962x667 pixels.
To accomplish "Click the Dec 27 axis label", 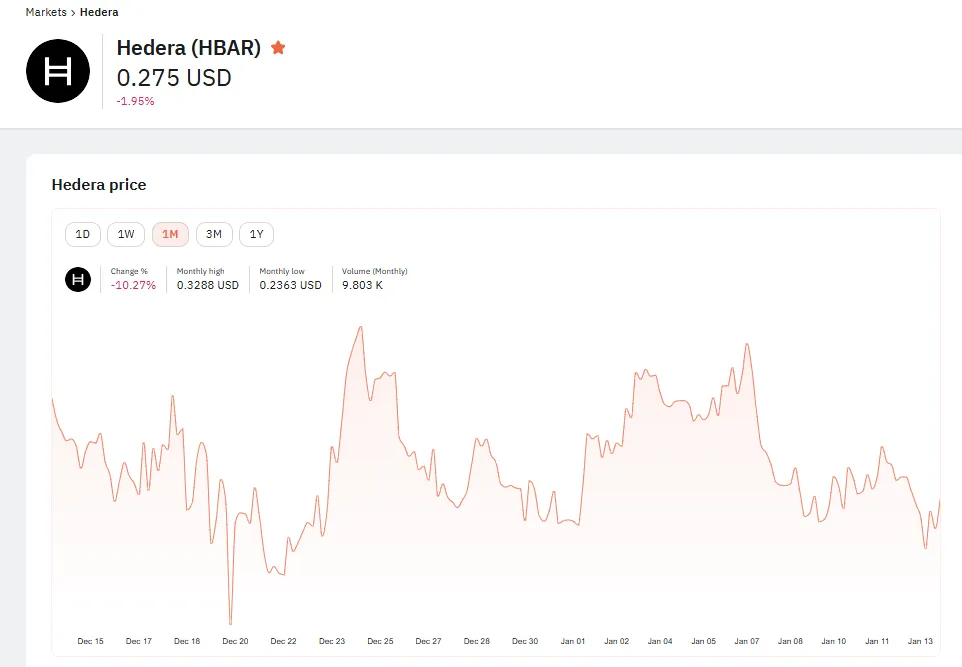I will 428,641.
